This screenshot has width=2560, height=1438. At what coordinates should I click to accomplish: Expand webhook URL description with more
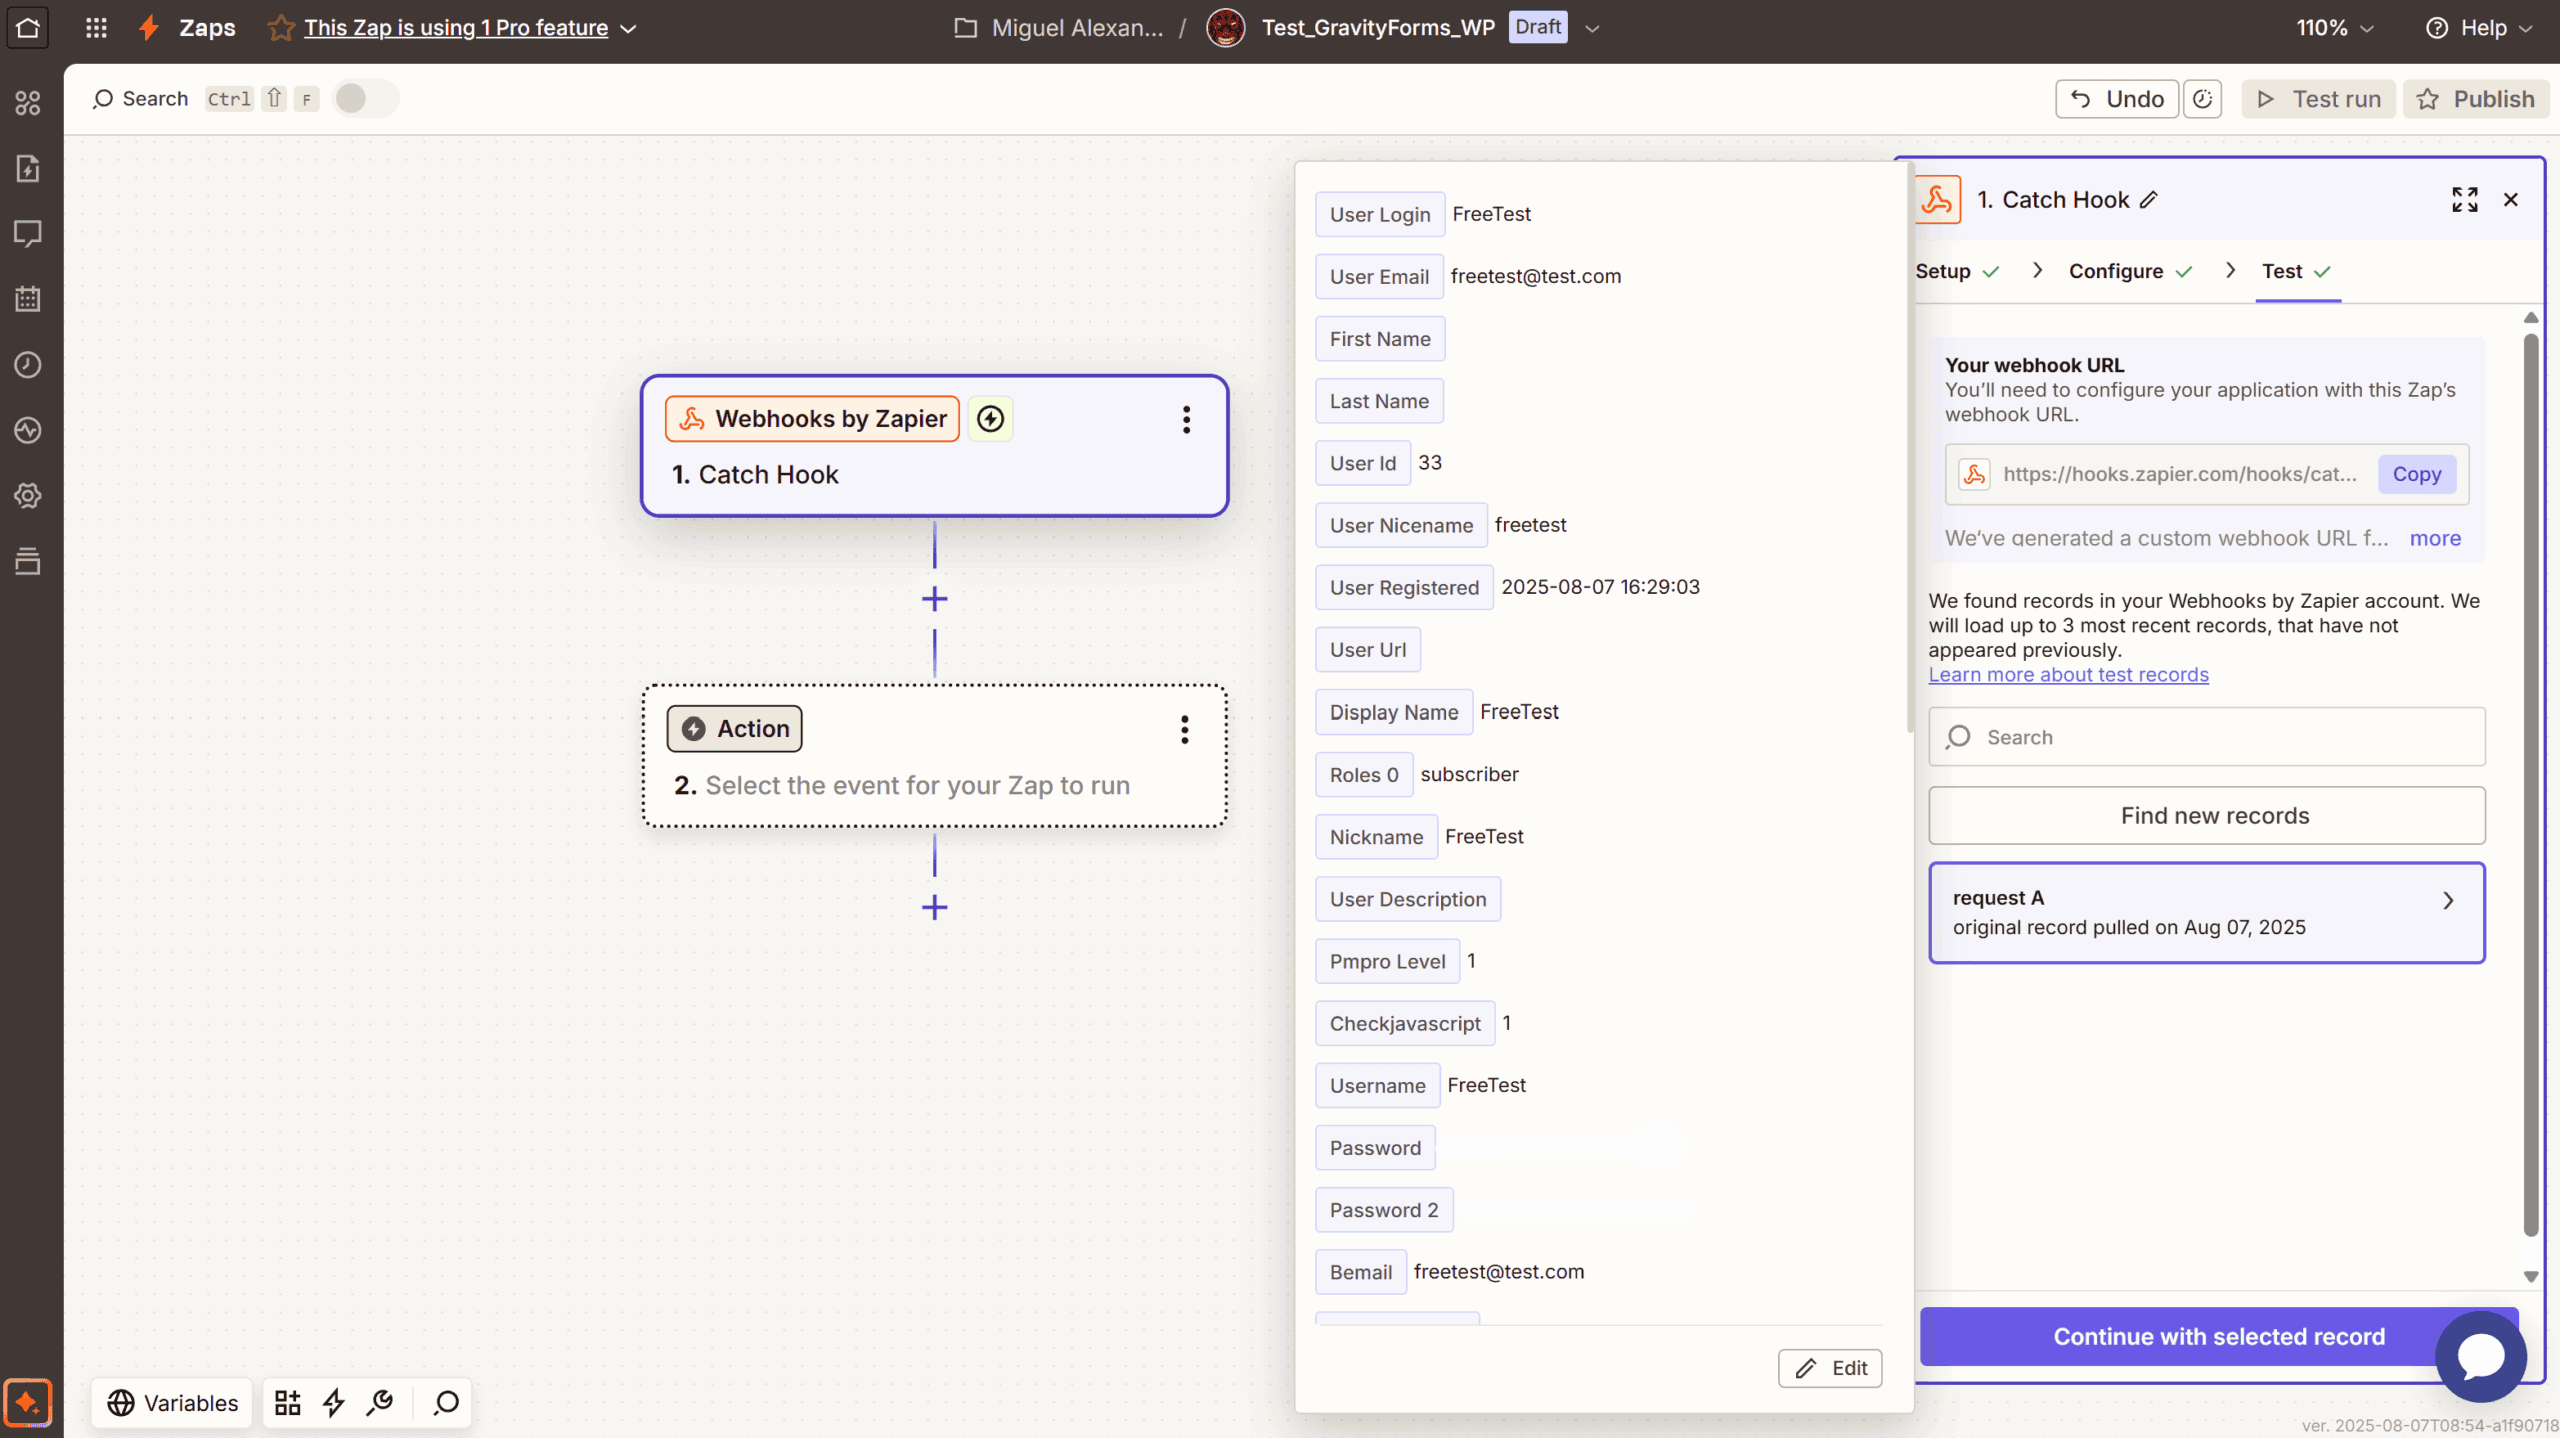coord(2434,538)
